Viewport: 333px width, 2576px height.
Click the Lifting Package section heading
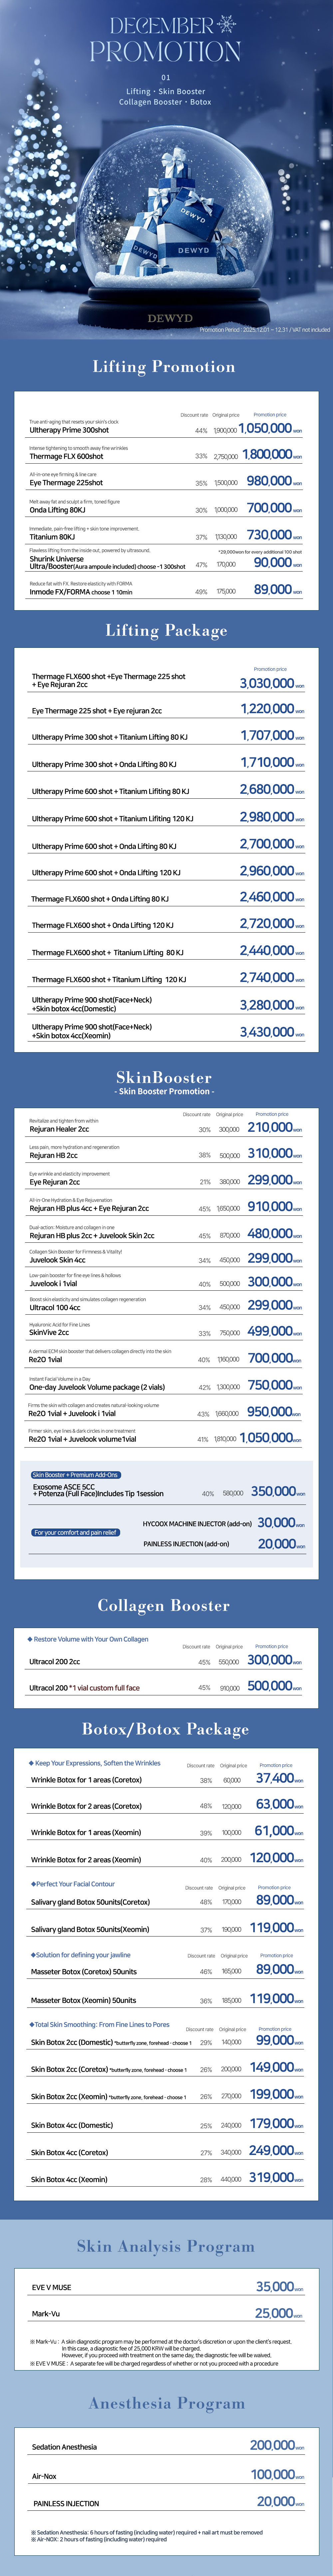(x=166, y=630)
